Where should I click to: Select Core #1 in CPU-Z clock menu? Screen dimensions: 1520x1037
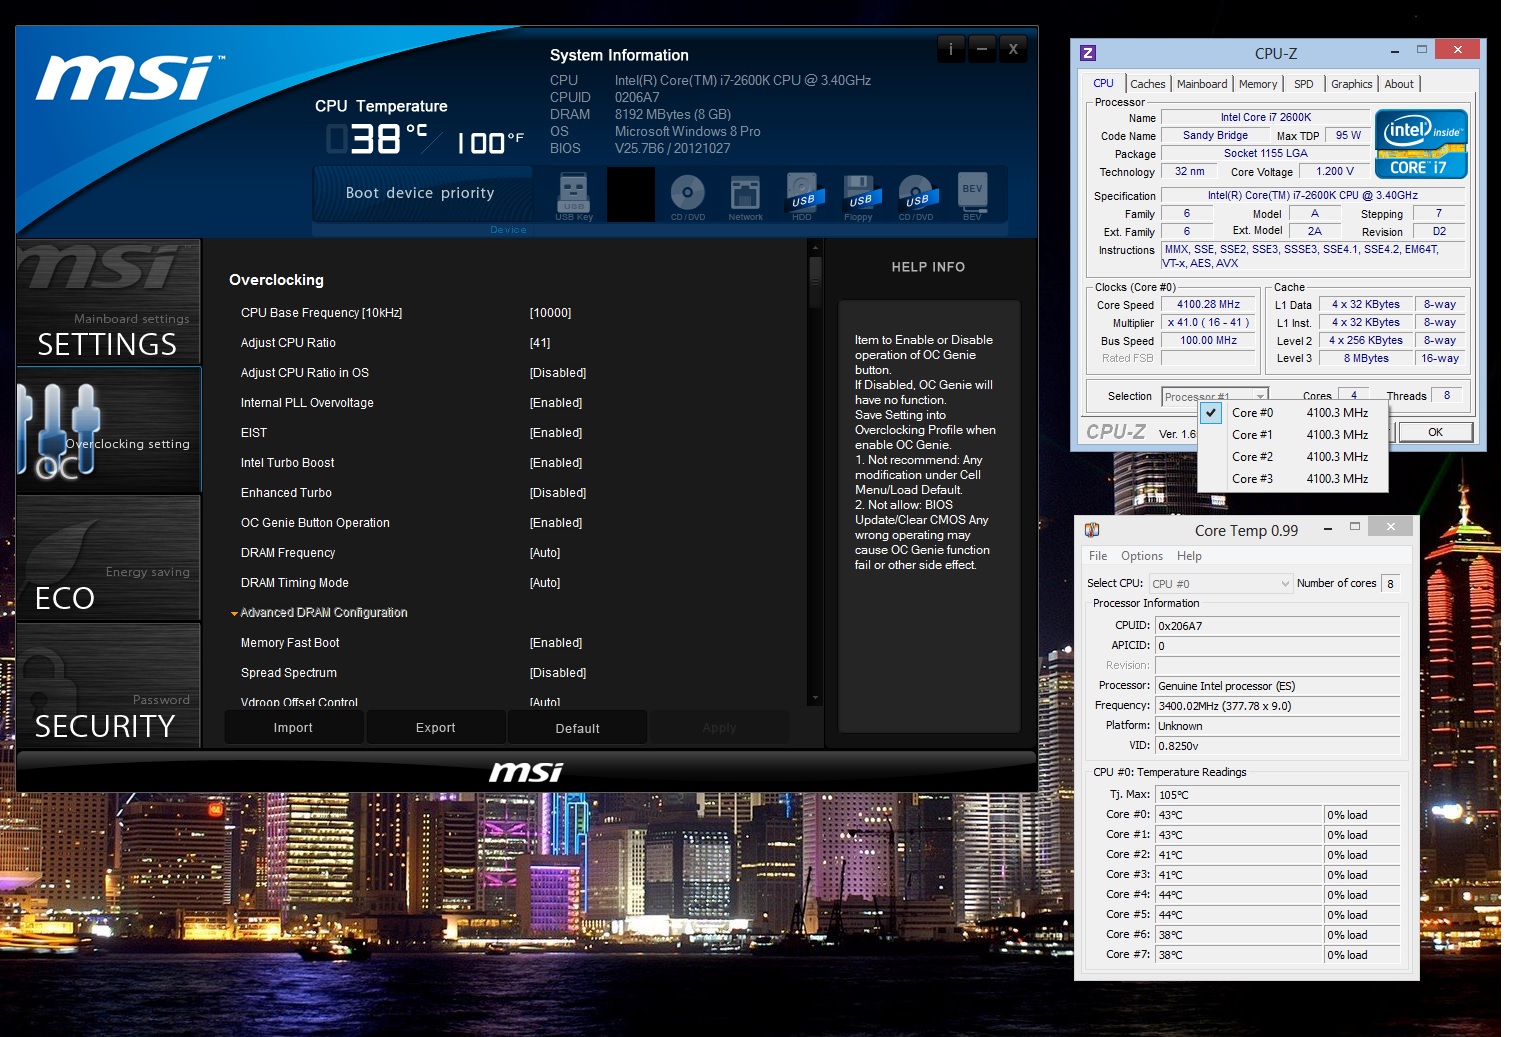(1292, 435)
